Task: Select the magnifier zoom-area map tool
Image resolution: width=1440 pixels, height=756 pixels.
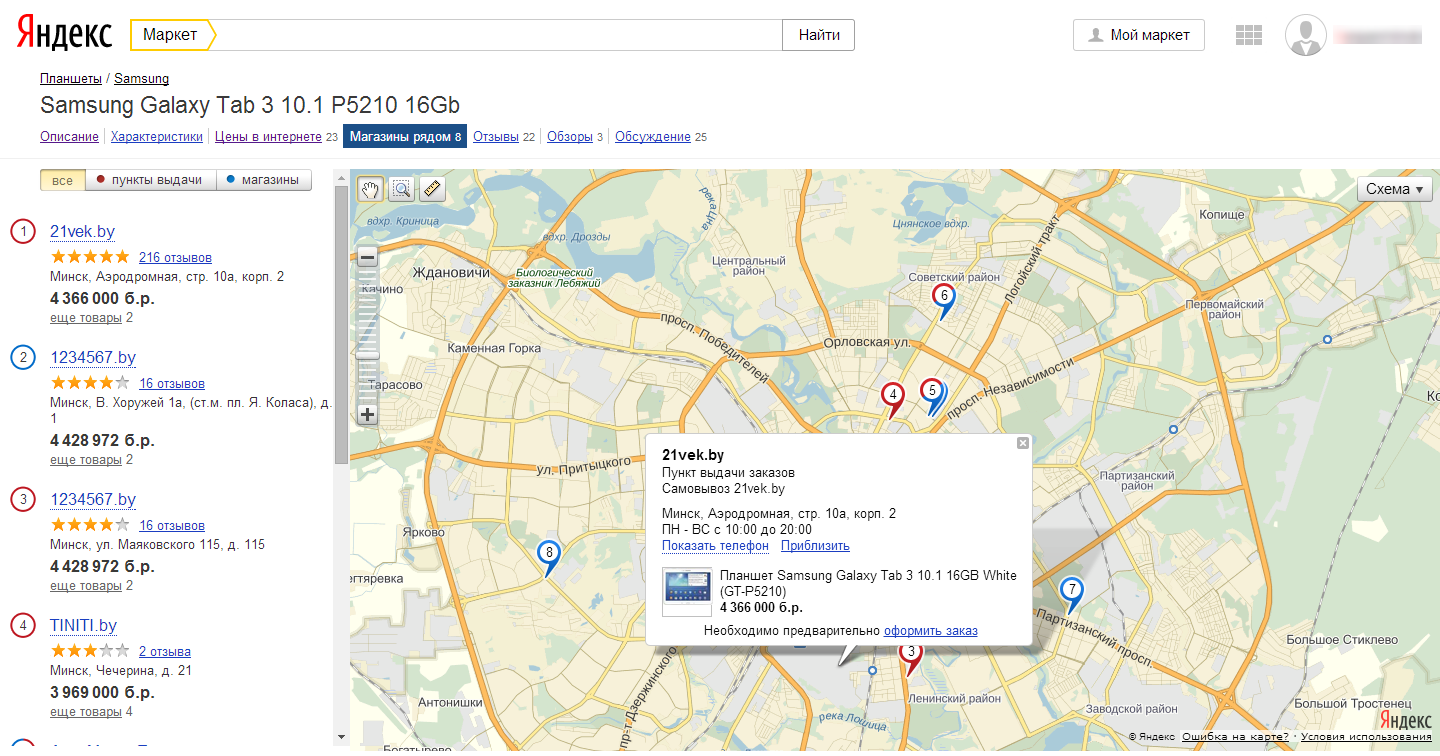Action: 401,188
